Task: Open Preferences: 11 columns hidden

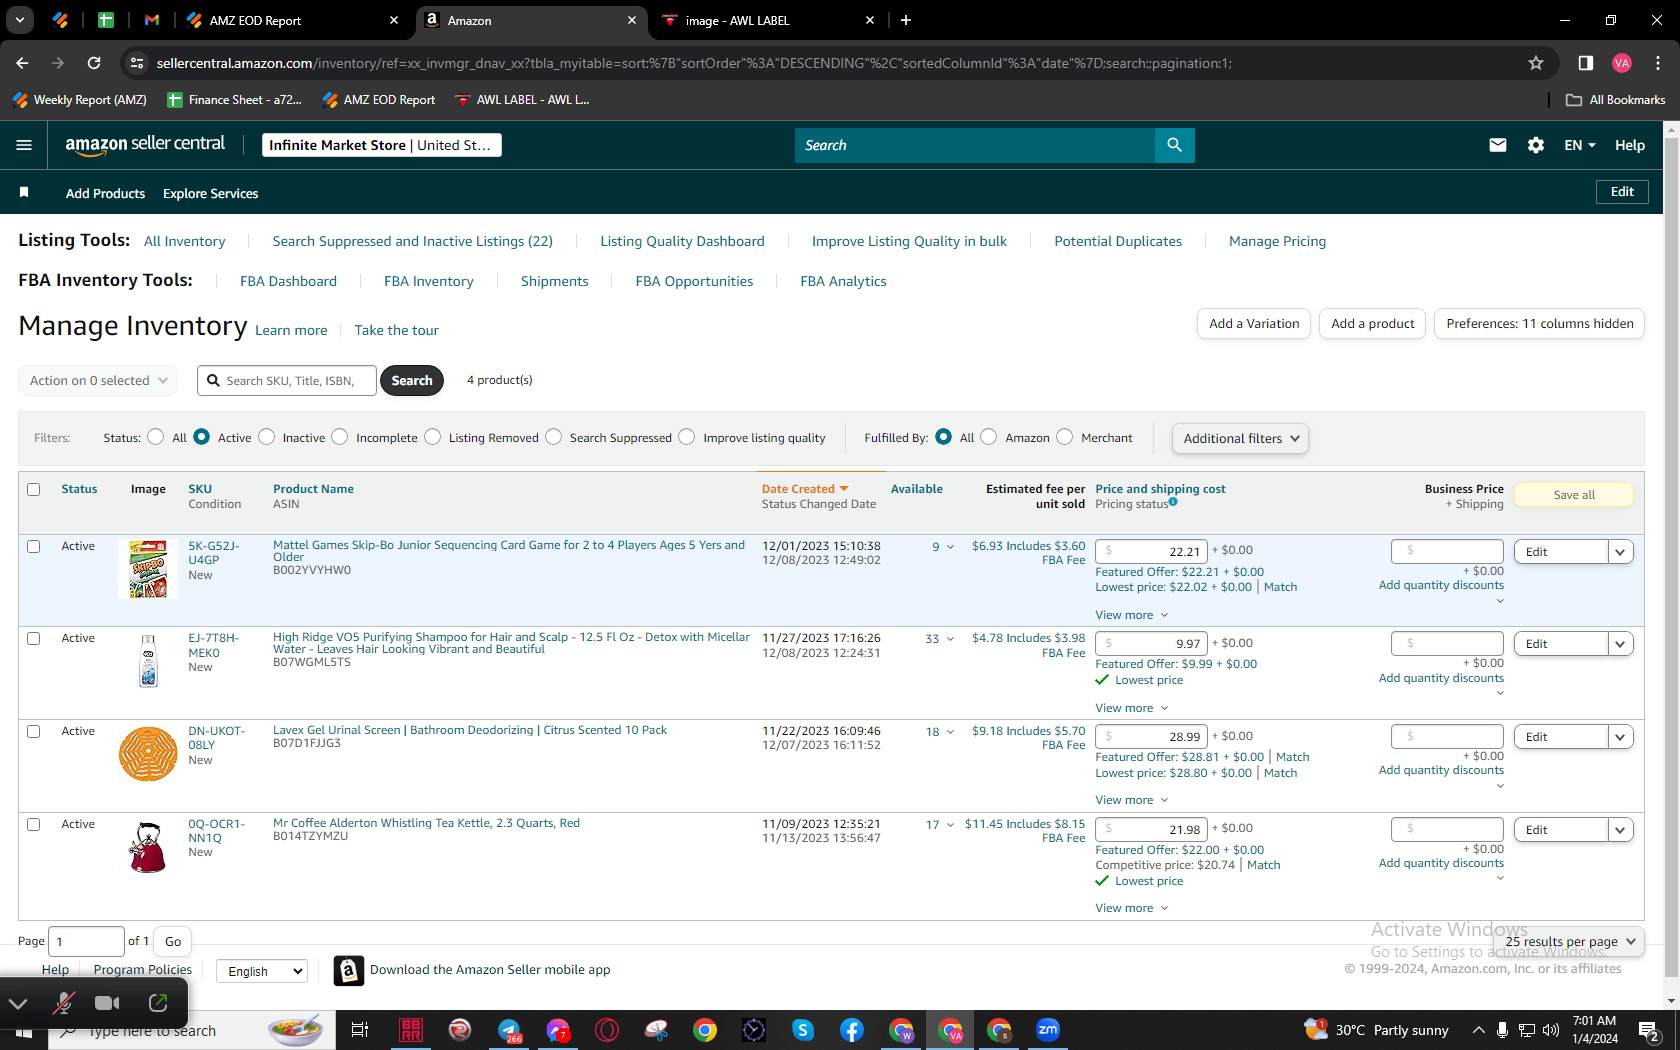Action: [1539, 324]
